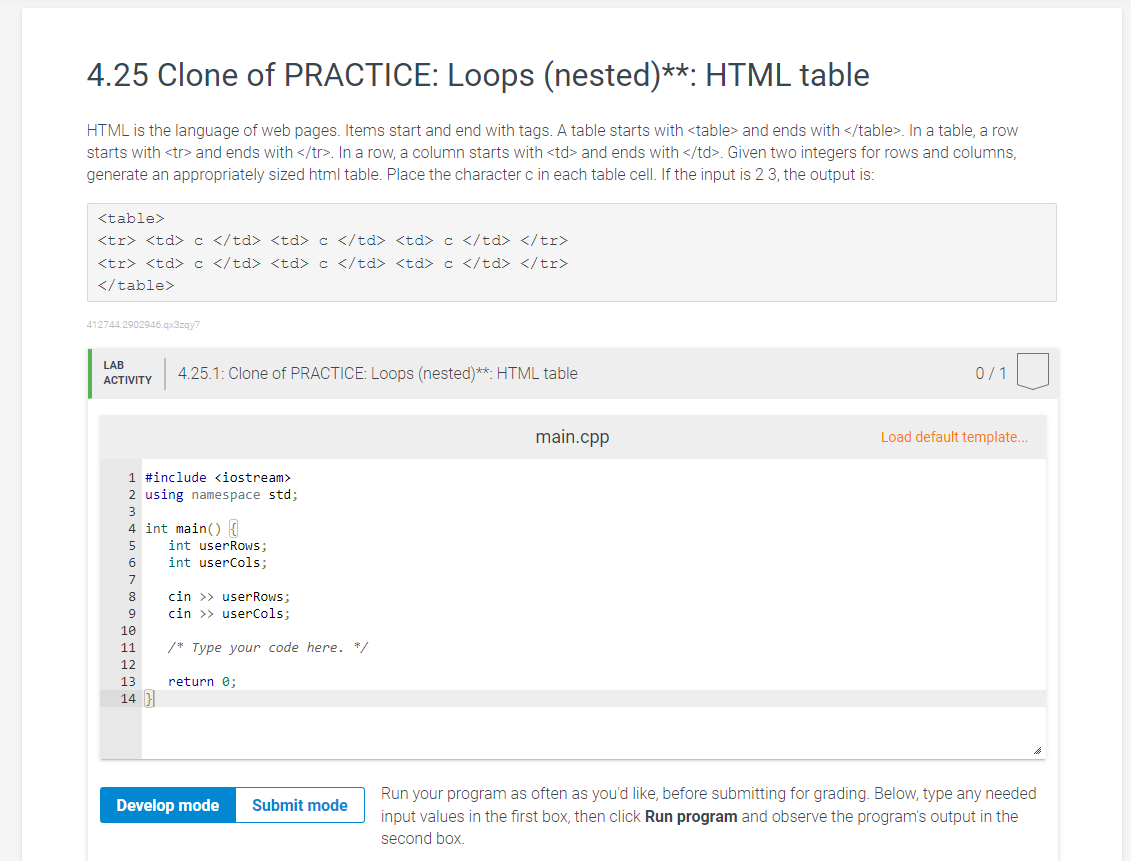Click the #include <iostream> line
This screenshot has height=861, width=1131.
click(217, 477)
